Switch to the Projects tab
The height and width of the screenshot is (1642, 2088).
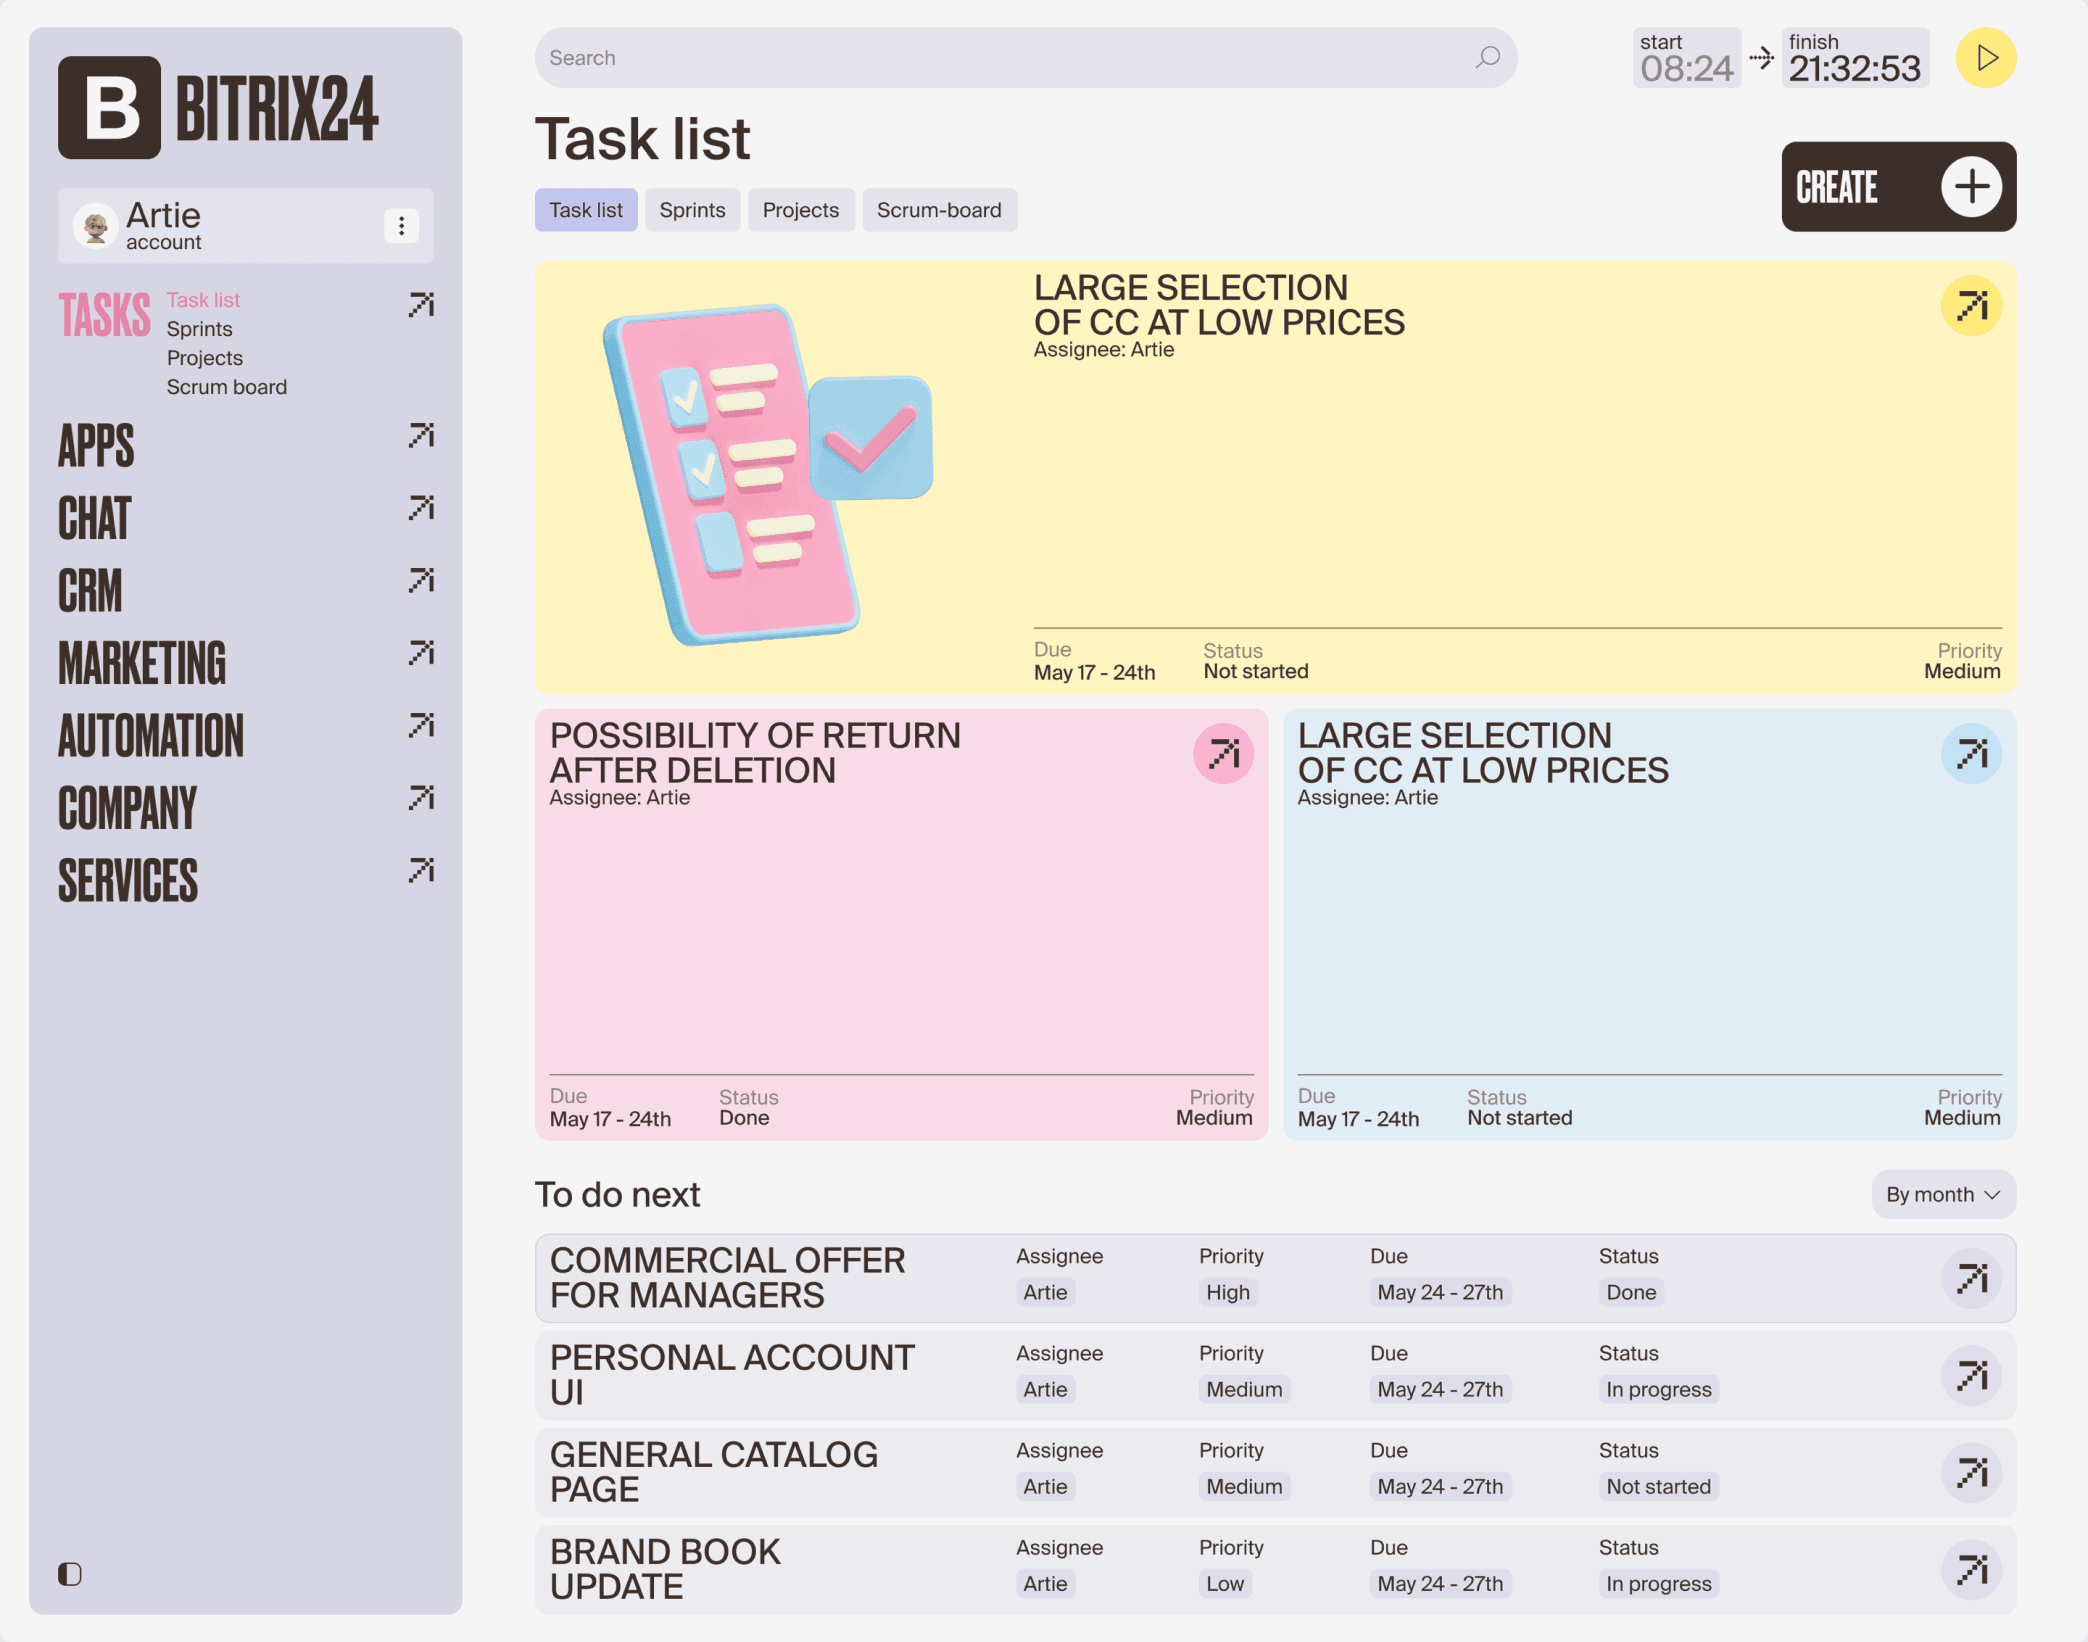[801, 210]
